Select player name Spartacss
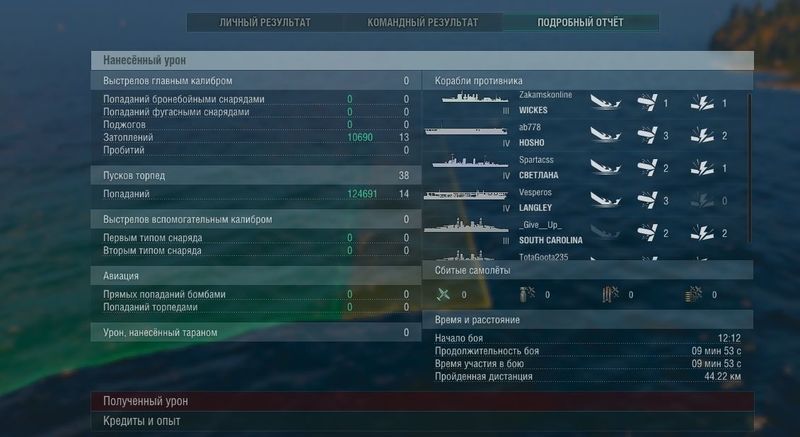The height and width of the screenshot is (437, 800). (536, 160)
